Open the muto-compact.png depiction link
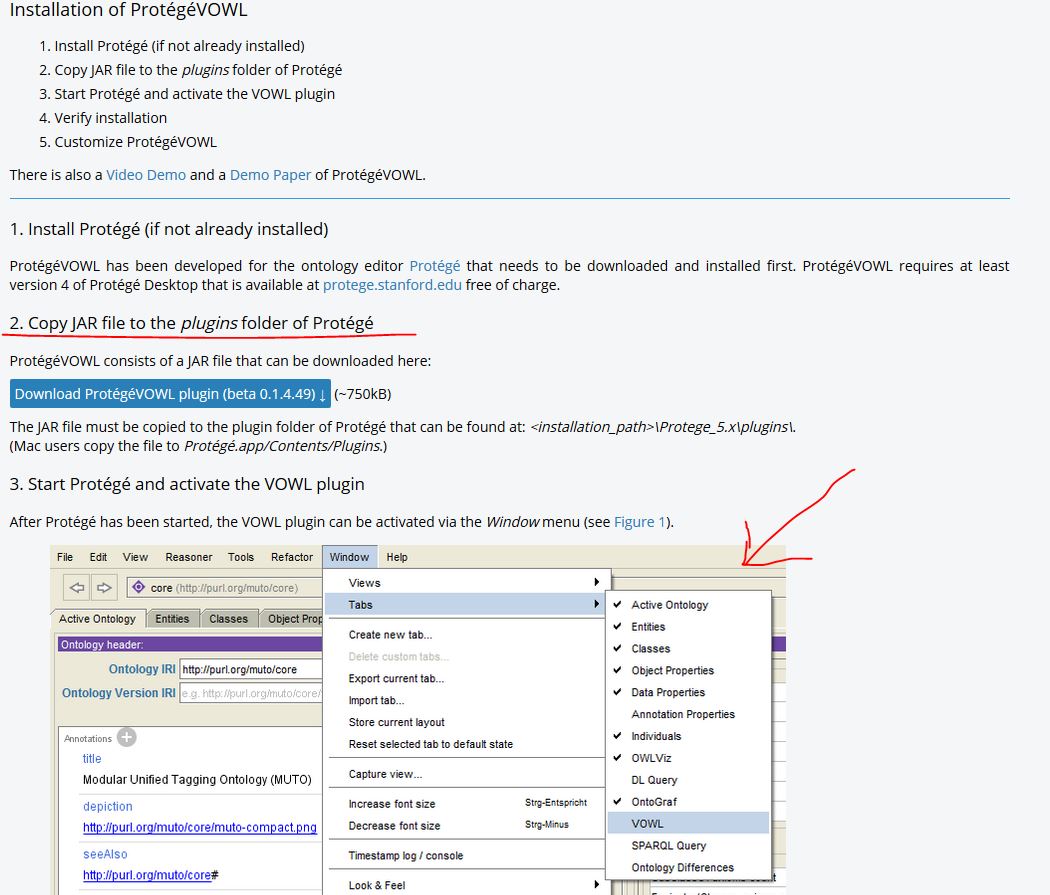This screenshot has height=895, width=1050. [199, 827]
